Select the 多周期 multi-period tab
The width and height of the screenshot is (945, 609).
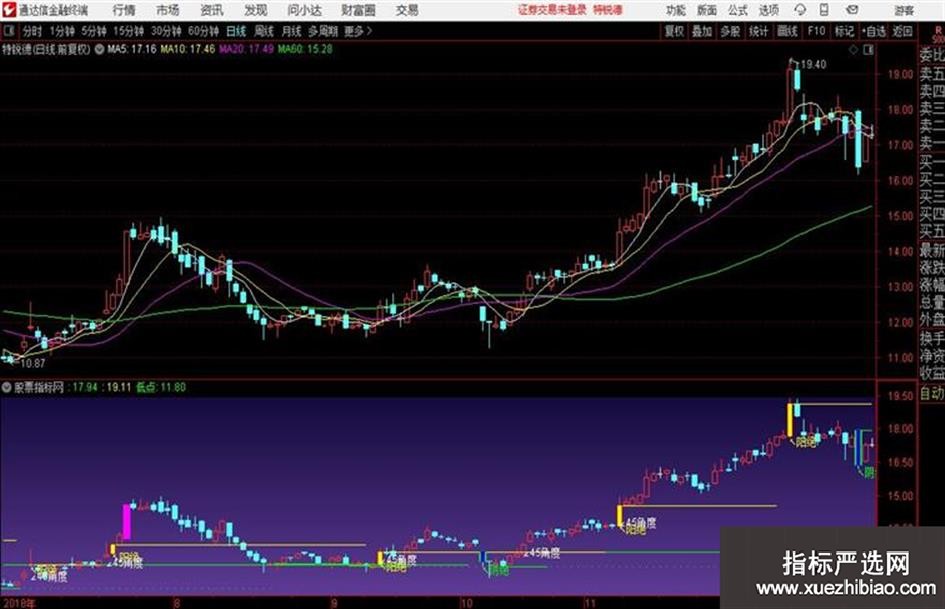(323, 31)
